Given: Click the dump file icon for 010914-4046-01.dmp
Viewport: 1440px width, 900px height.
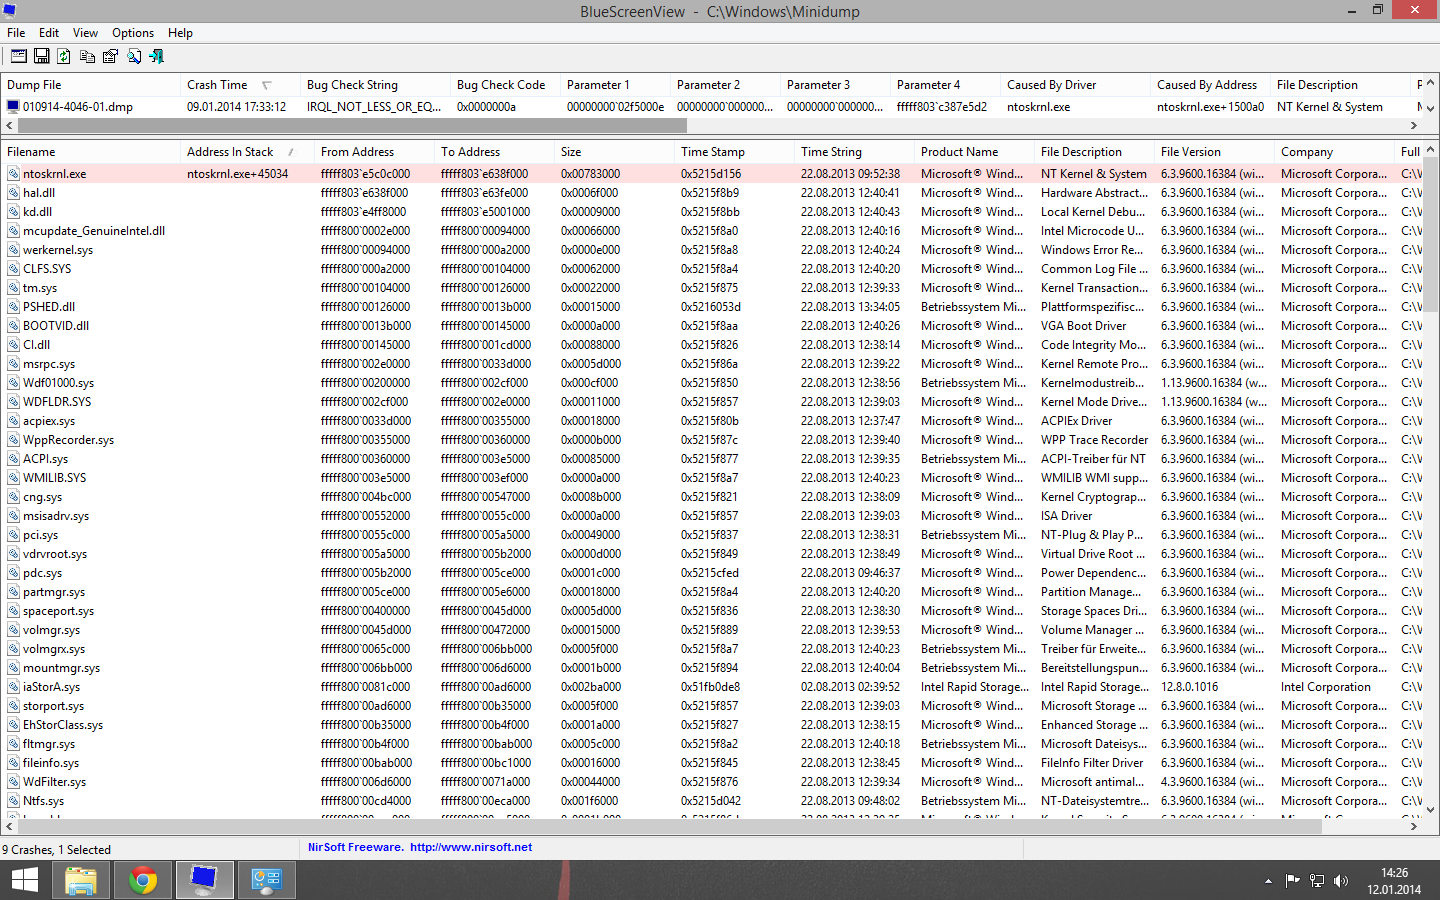Looking at the screenshot, I should click(13, 107).
